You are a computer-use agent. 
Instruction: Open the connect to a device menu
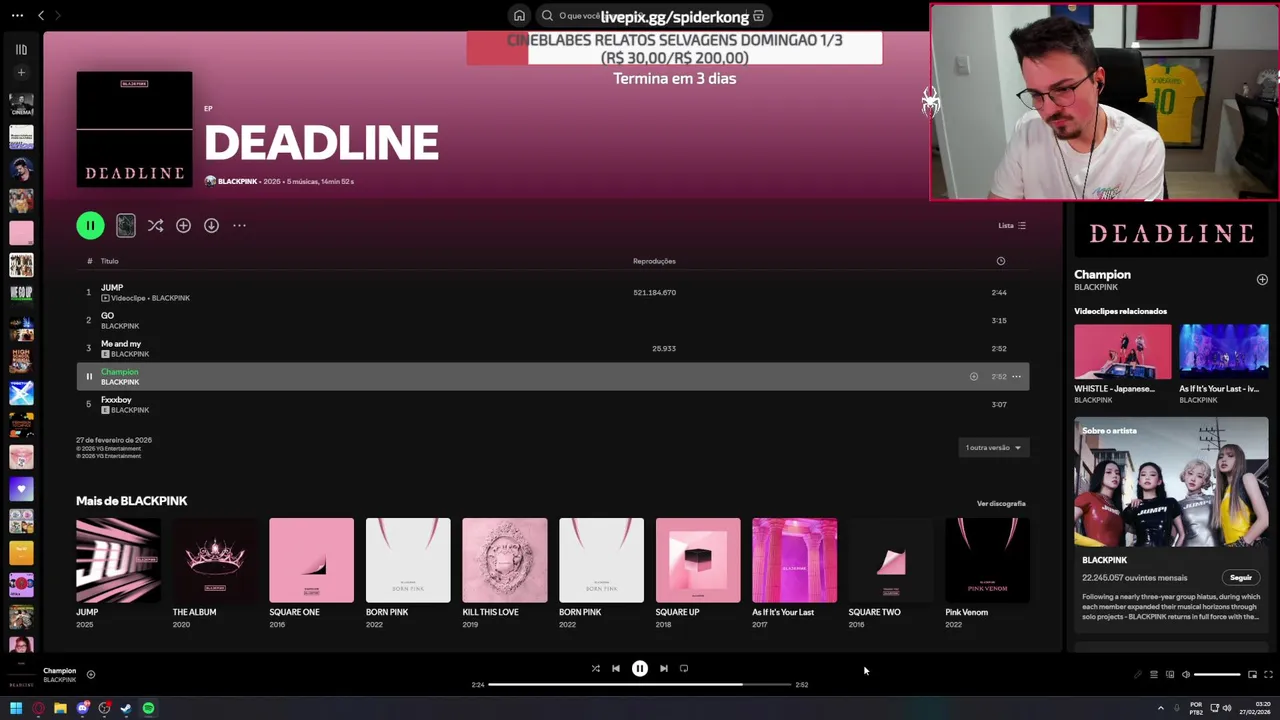tap(1170, 675)
